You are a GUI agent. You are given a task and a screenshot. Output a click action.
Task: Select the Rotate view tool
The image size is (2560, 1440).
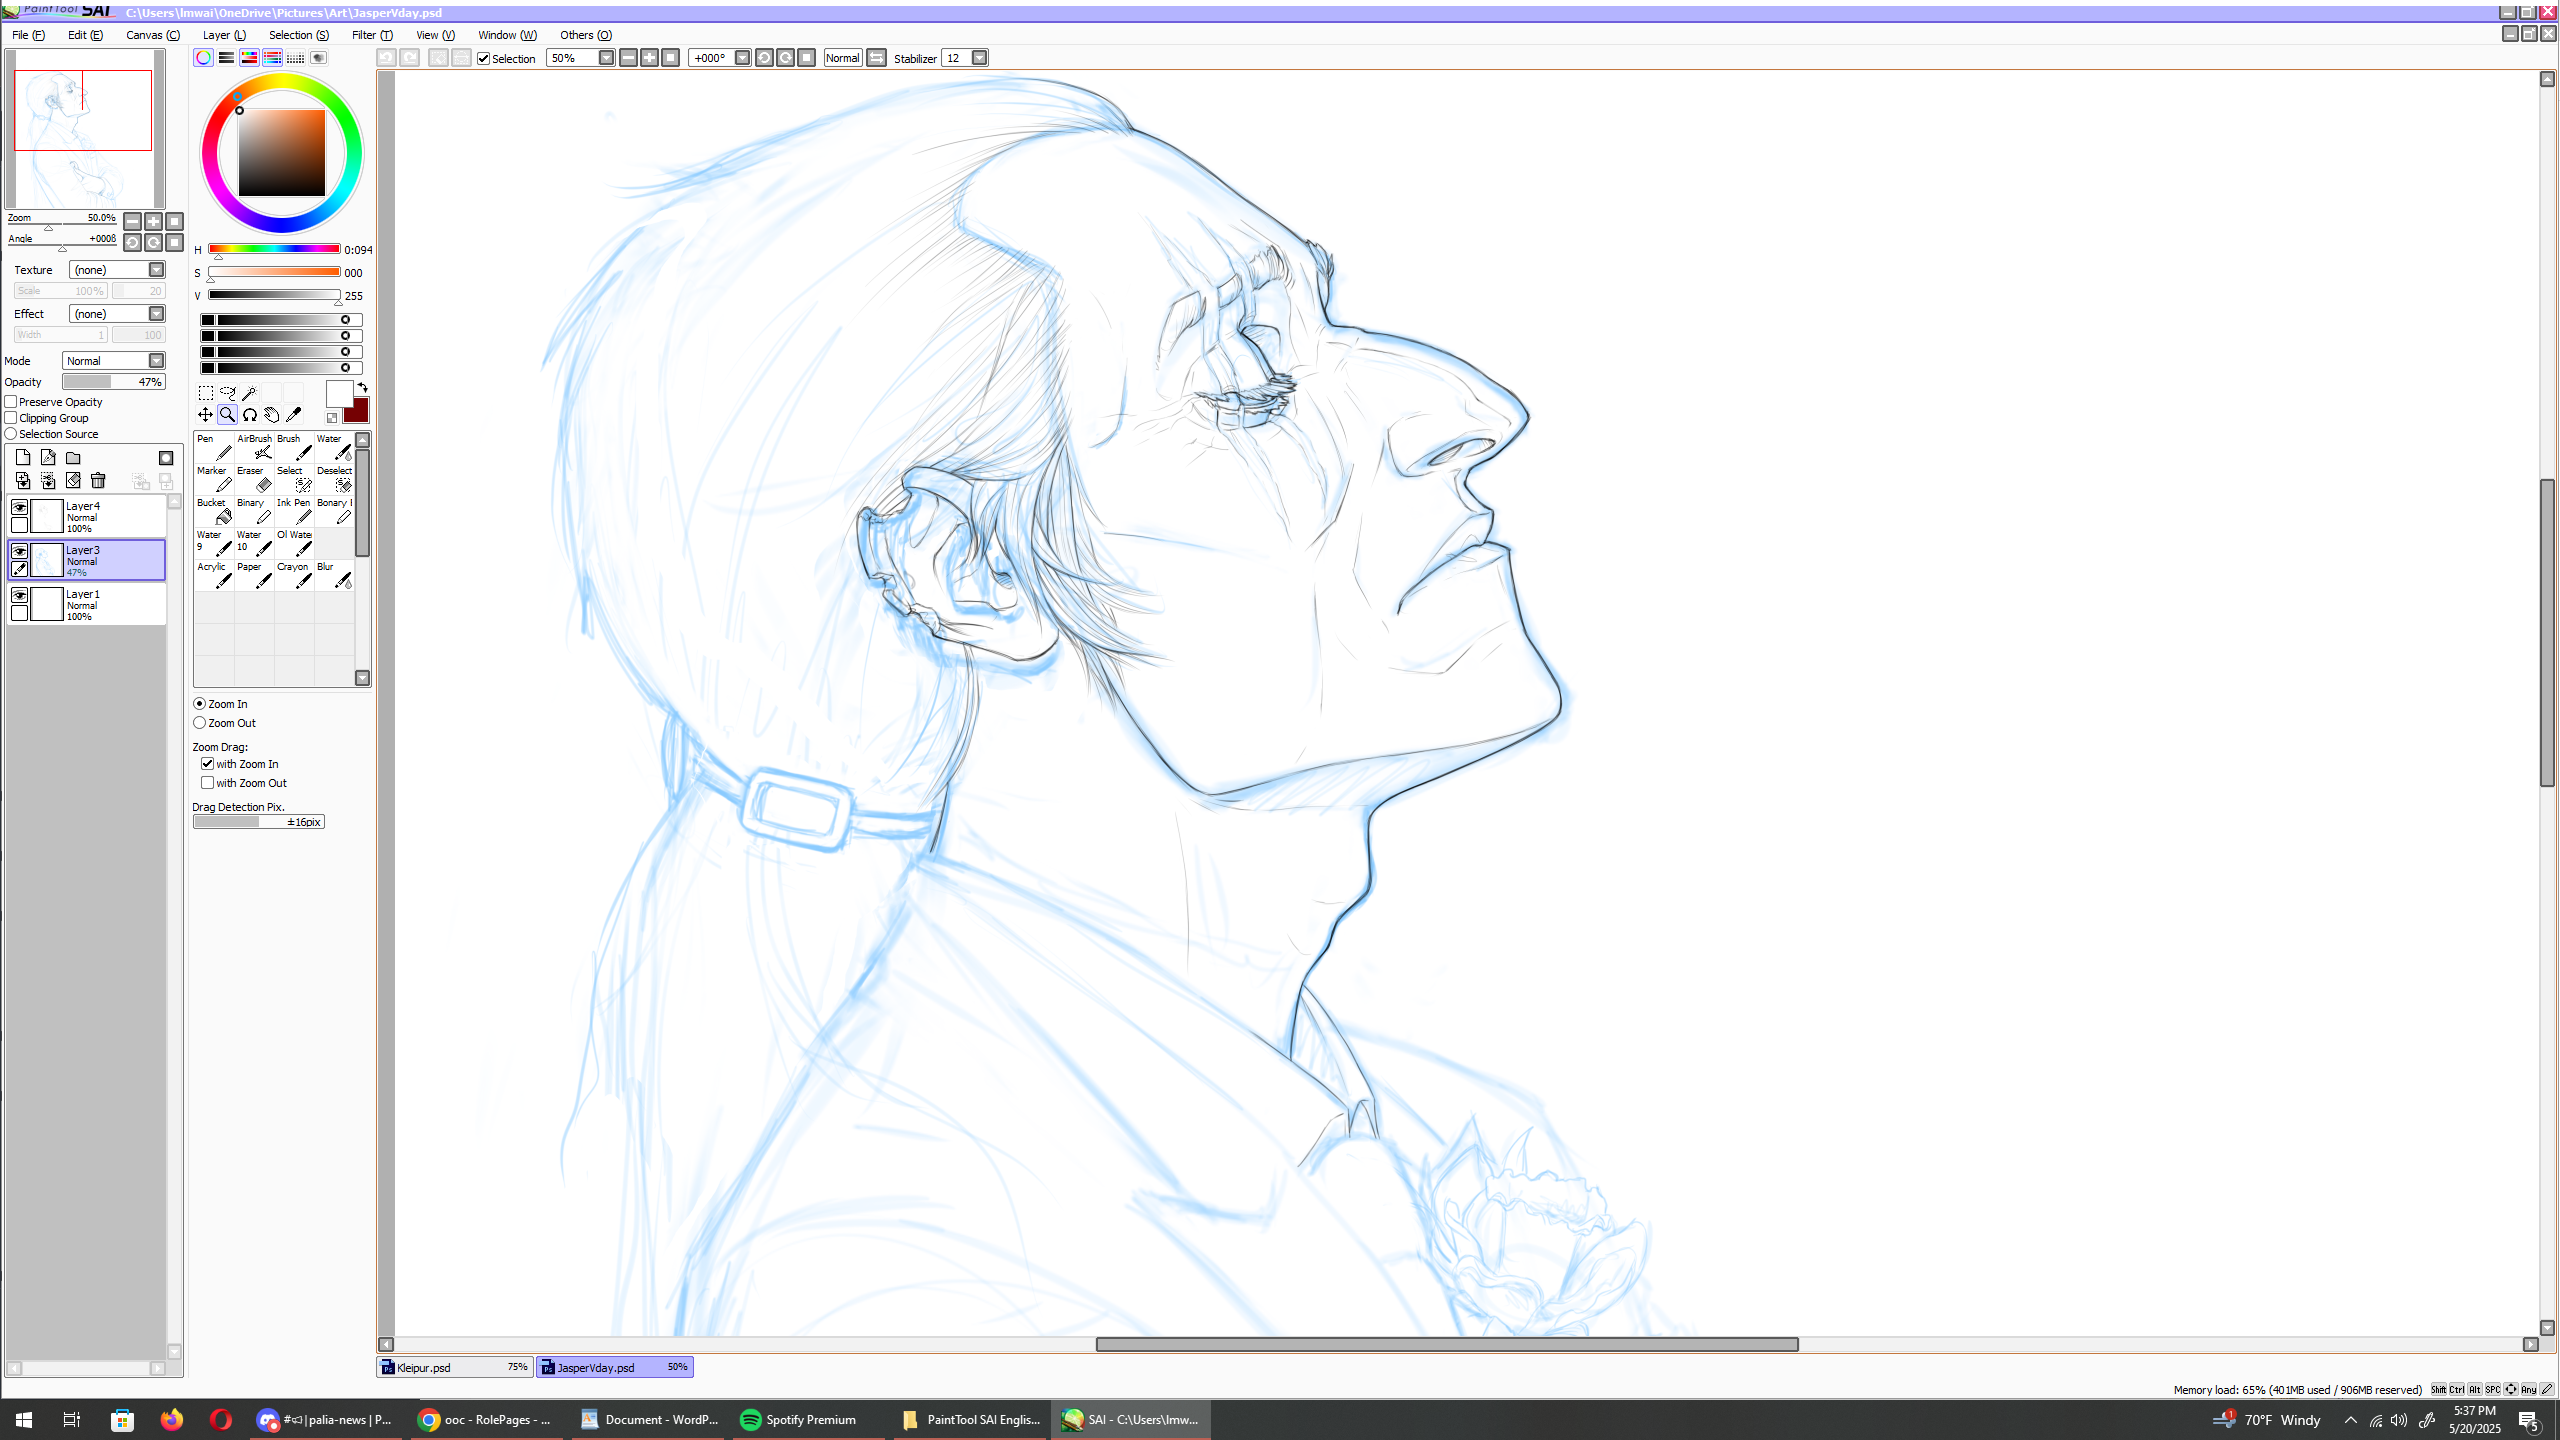pyautogui.click(x=250, y=415)
